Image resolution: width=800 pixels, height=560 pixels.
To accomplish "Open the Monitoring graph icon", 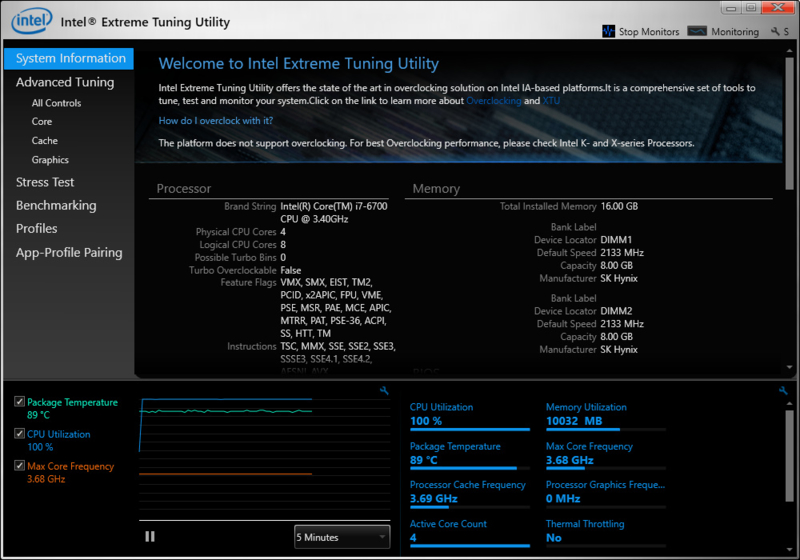I will pyautogui.click(x=697, y=31).
